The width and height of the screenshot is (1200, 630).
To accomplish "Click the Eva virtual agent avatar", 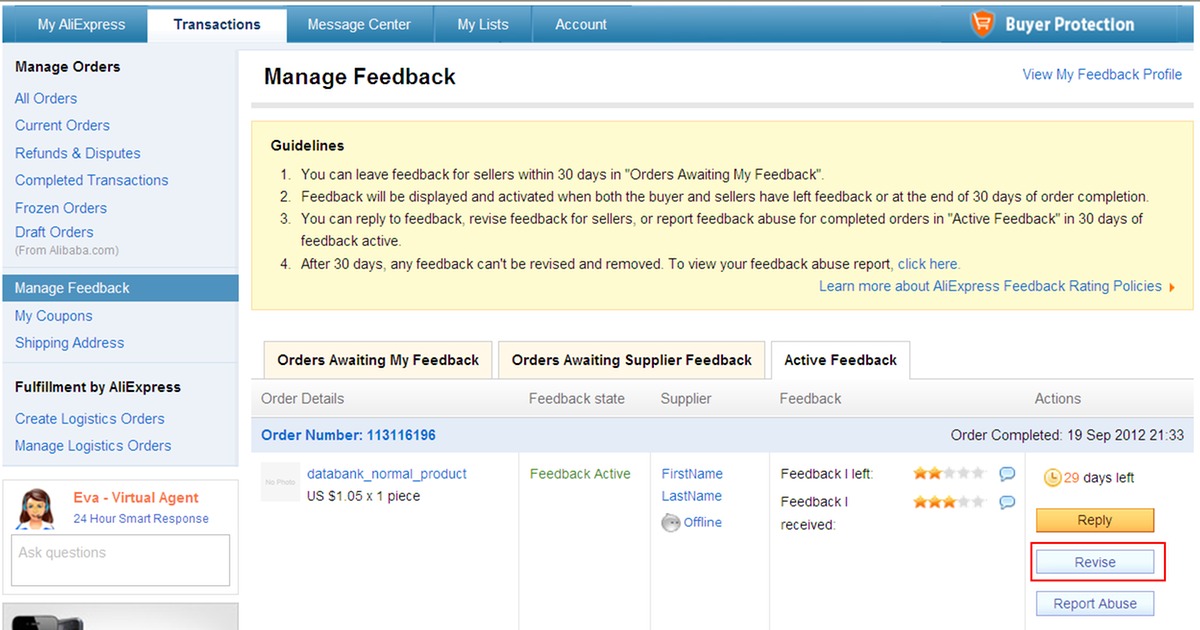I will tap(37, 509).
